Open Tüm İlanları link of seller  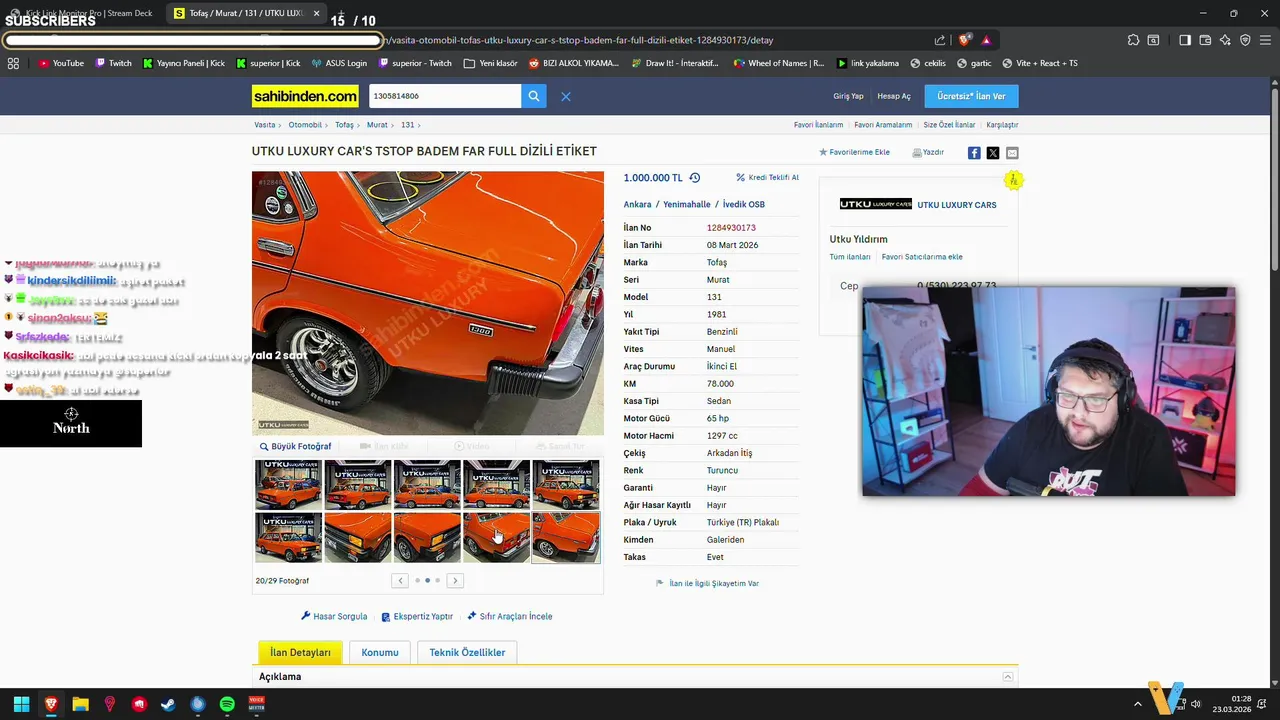point(850,257)
